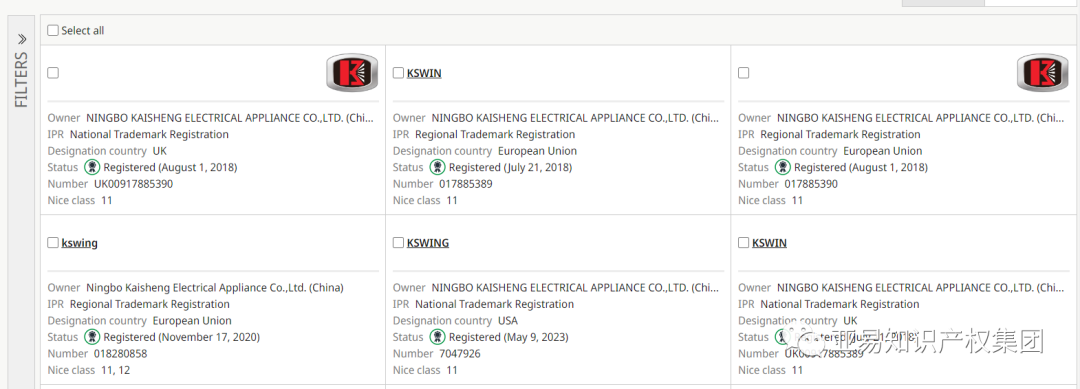Check the KSWIN 017885389 card checkbox

tap(398, 73)
